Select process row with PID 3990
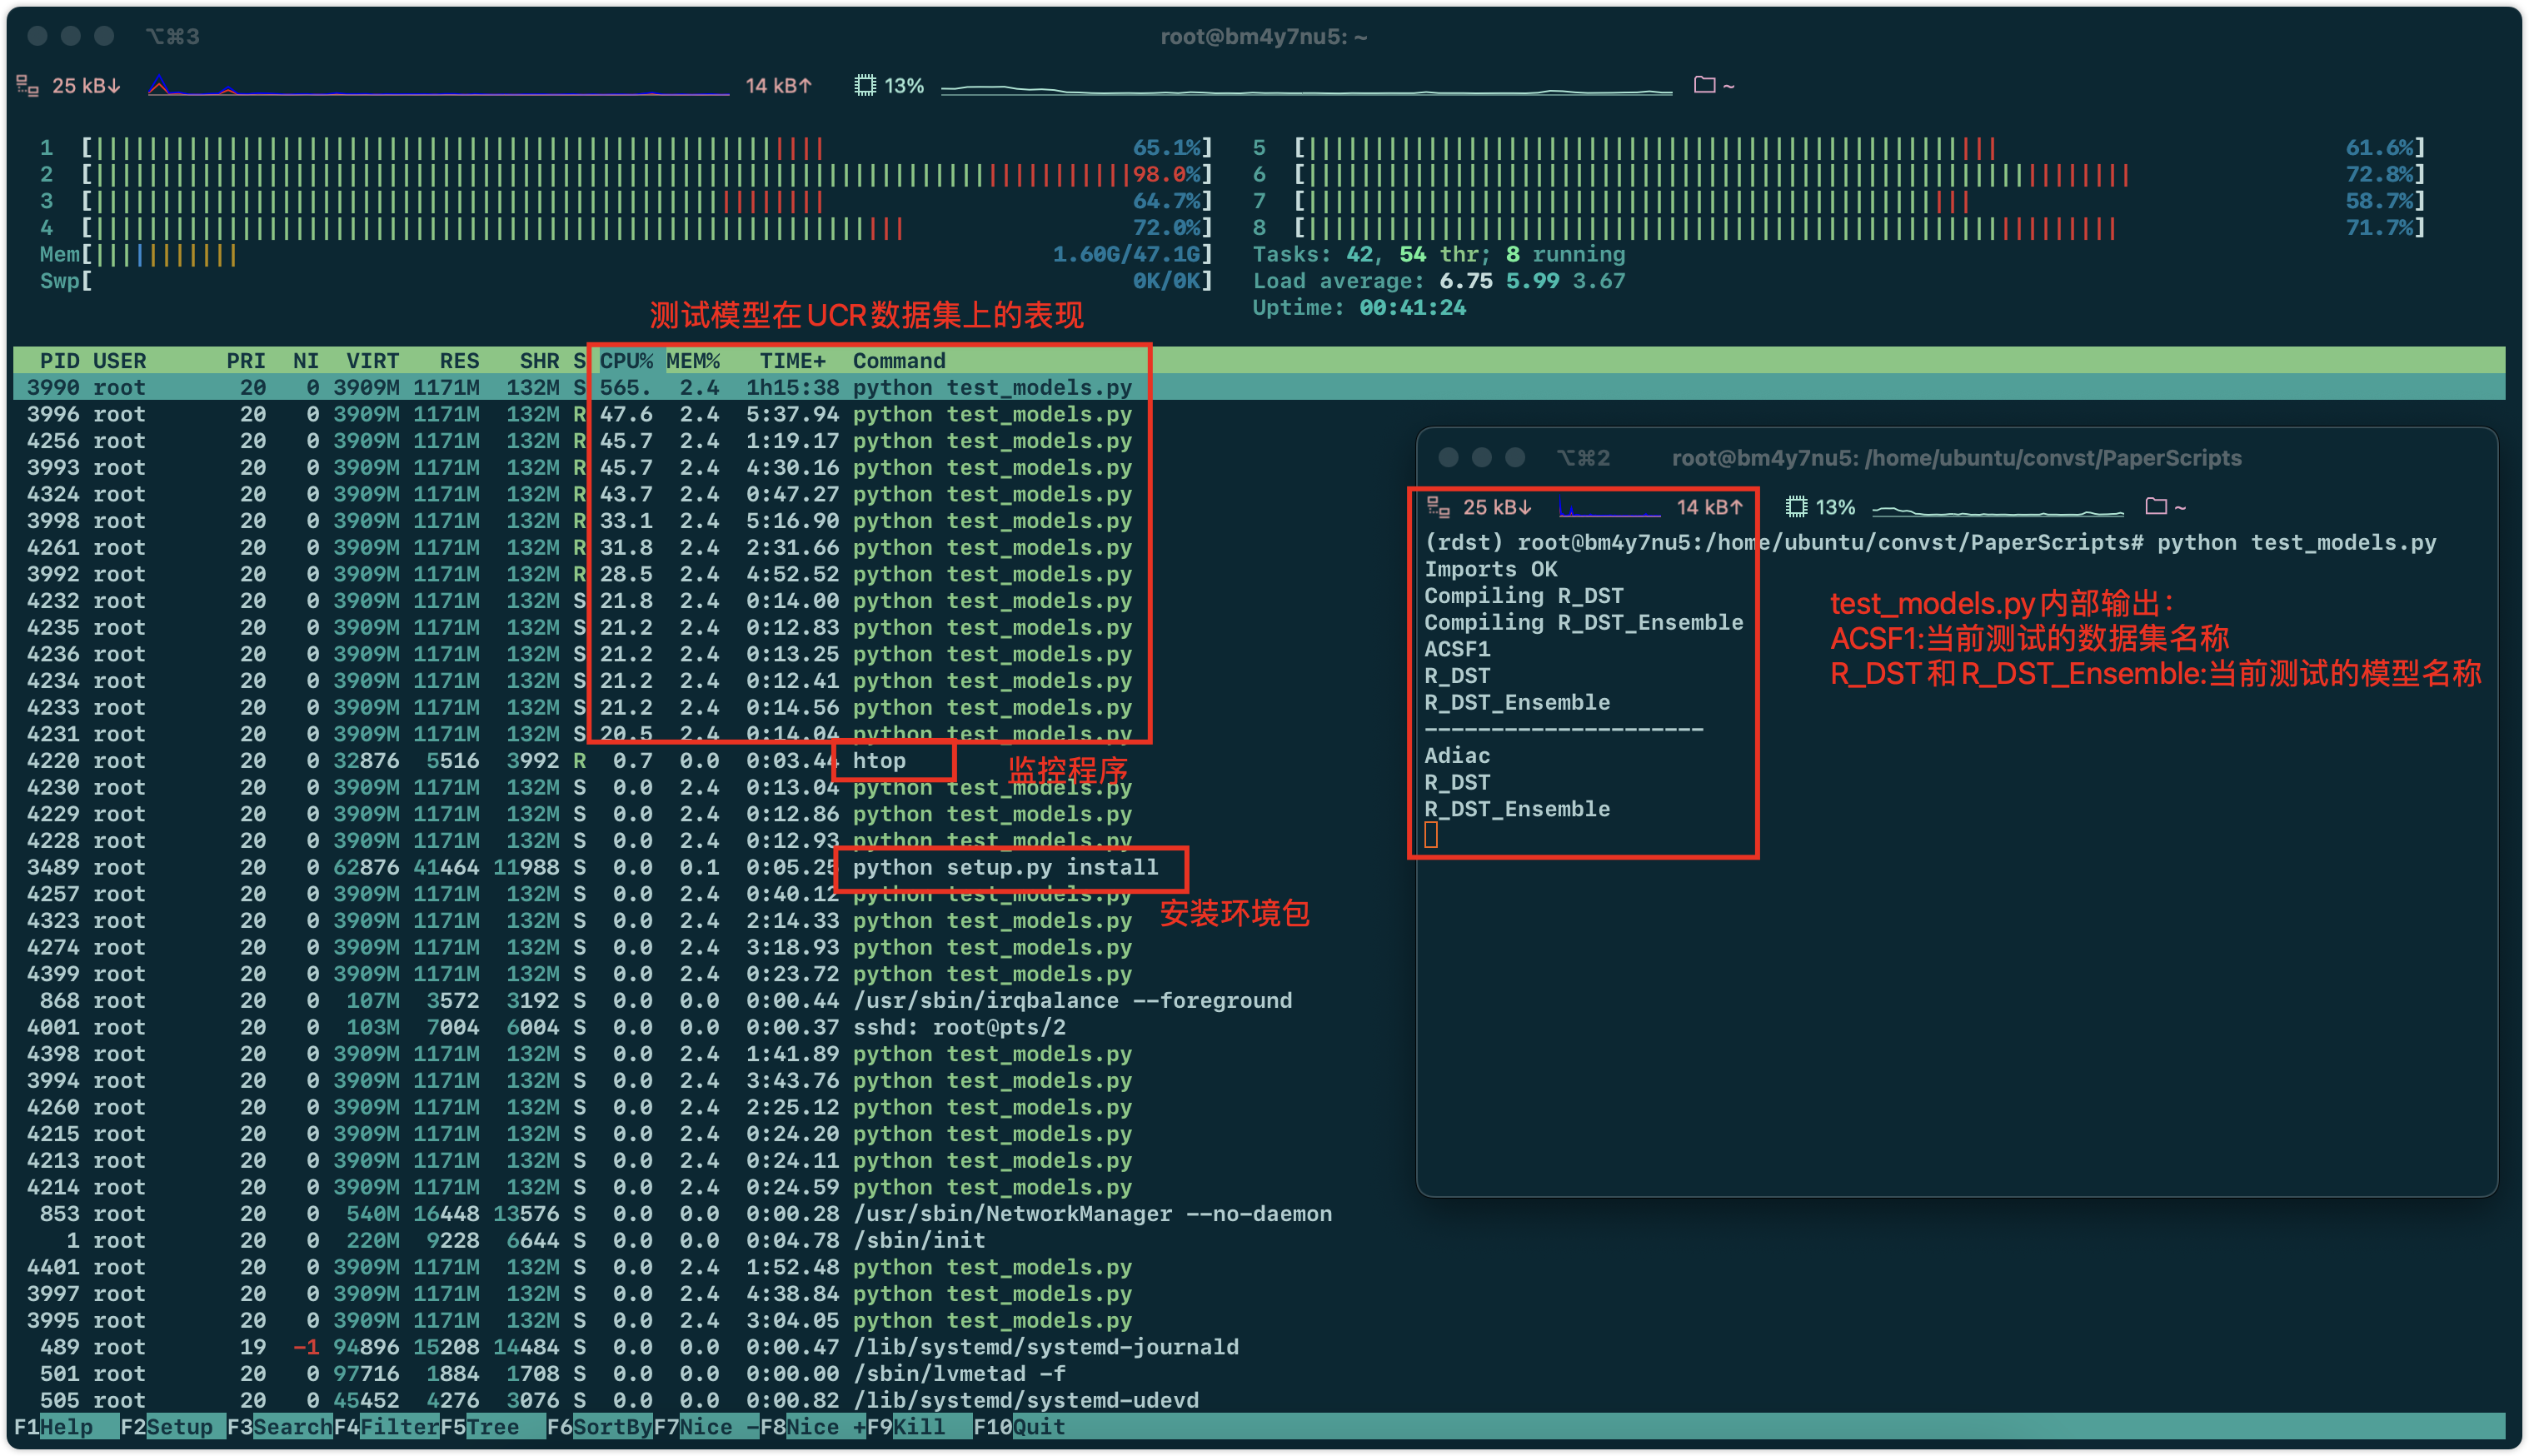2529x1456 pixels. click(x=1259, y=388)
